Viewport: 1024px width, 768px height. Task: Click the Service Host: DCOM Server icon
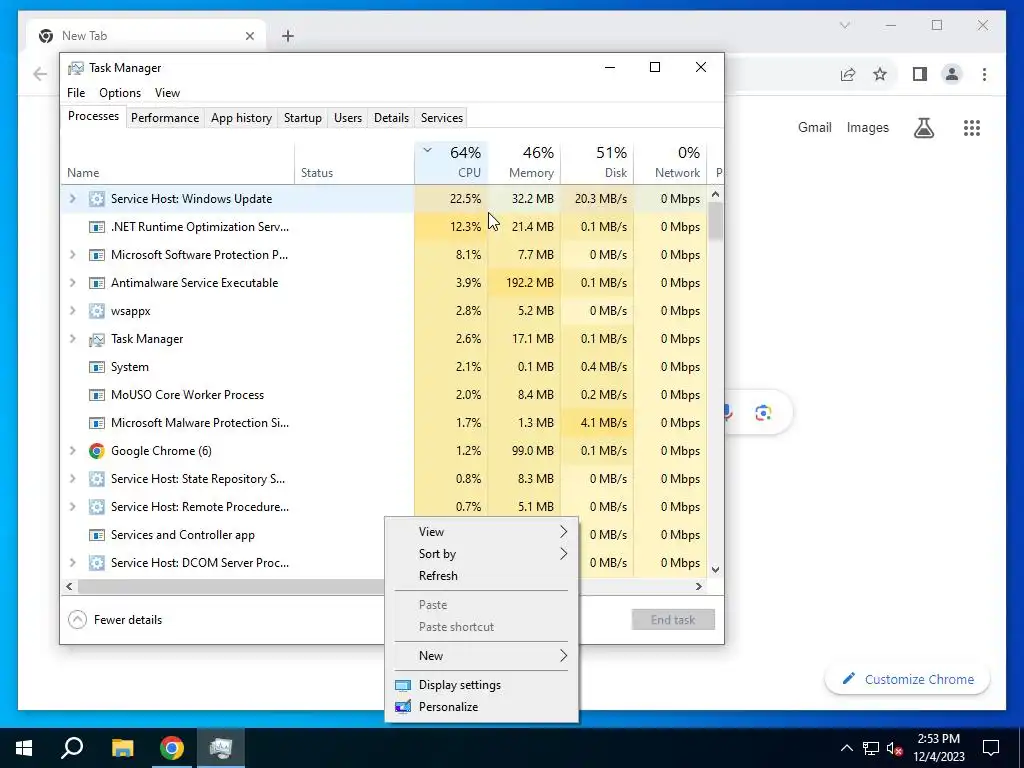[97, 563]
